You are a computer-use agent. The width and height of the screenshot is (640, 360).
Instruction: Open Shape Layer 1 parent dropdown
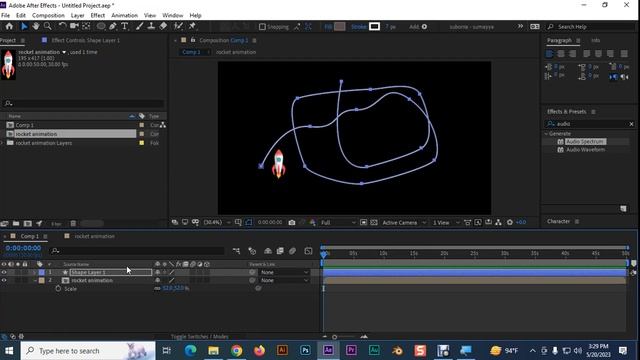(284, 272)
